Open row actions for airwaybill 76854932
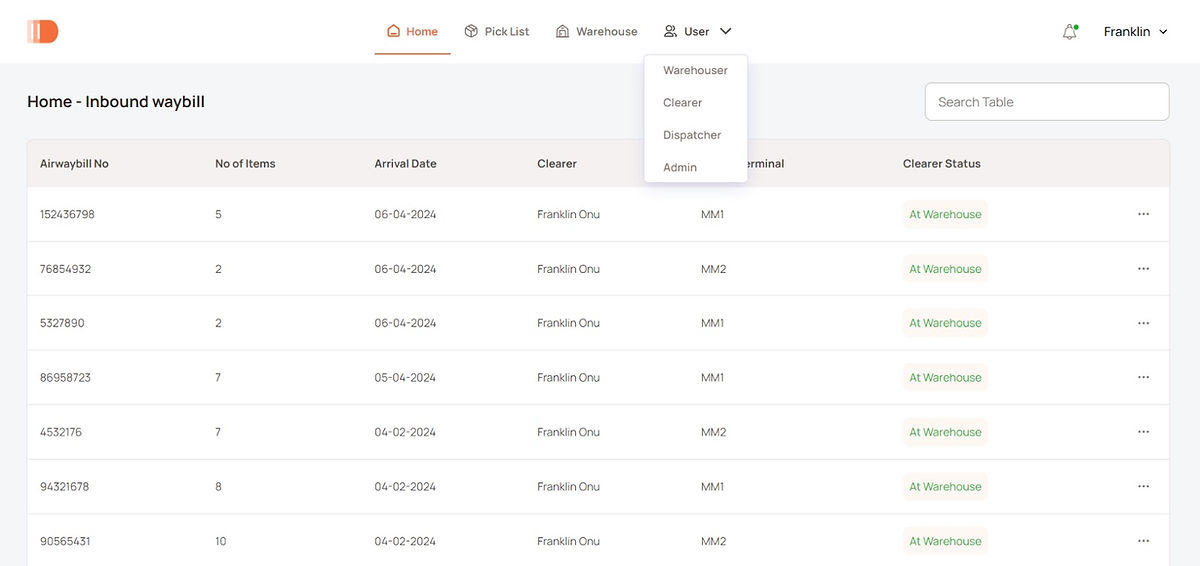The image size is (1200, 566). (x=1143, y=269)
